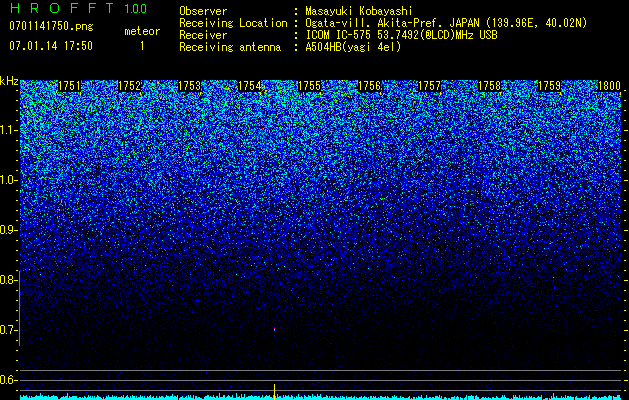Click the kHz axis unit label

(9, 81)
